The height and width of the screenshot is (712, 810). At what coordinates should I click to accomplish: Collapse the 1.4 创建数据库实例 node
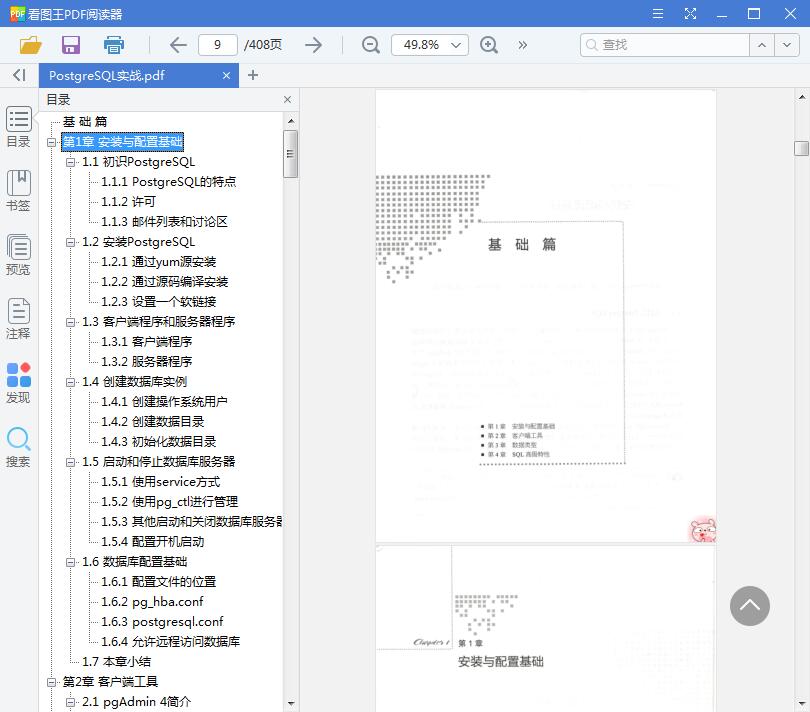coord(70,382)
